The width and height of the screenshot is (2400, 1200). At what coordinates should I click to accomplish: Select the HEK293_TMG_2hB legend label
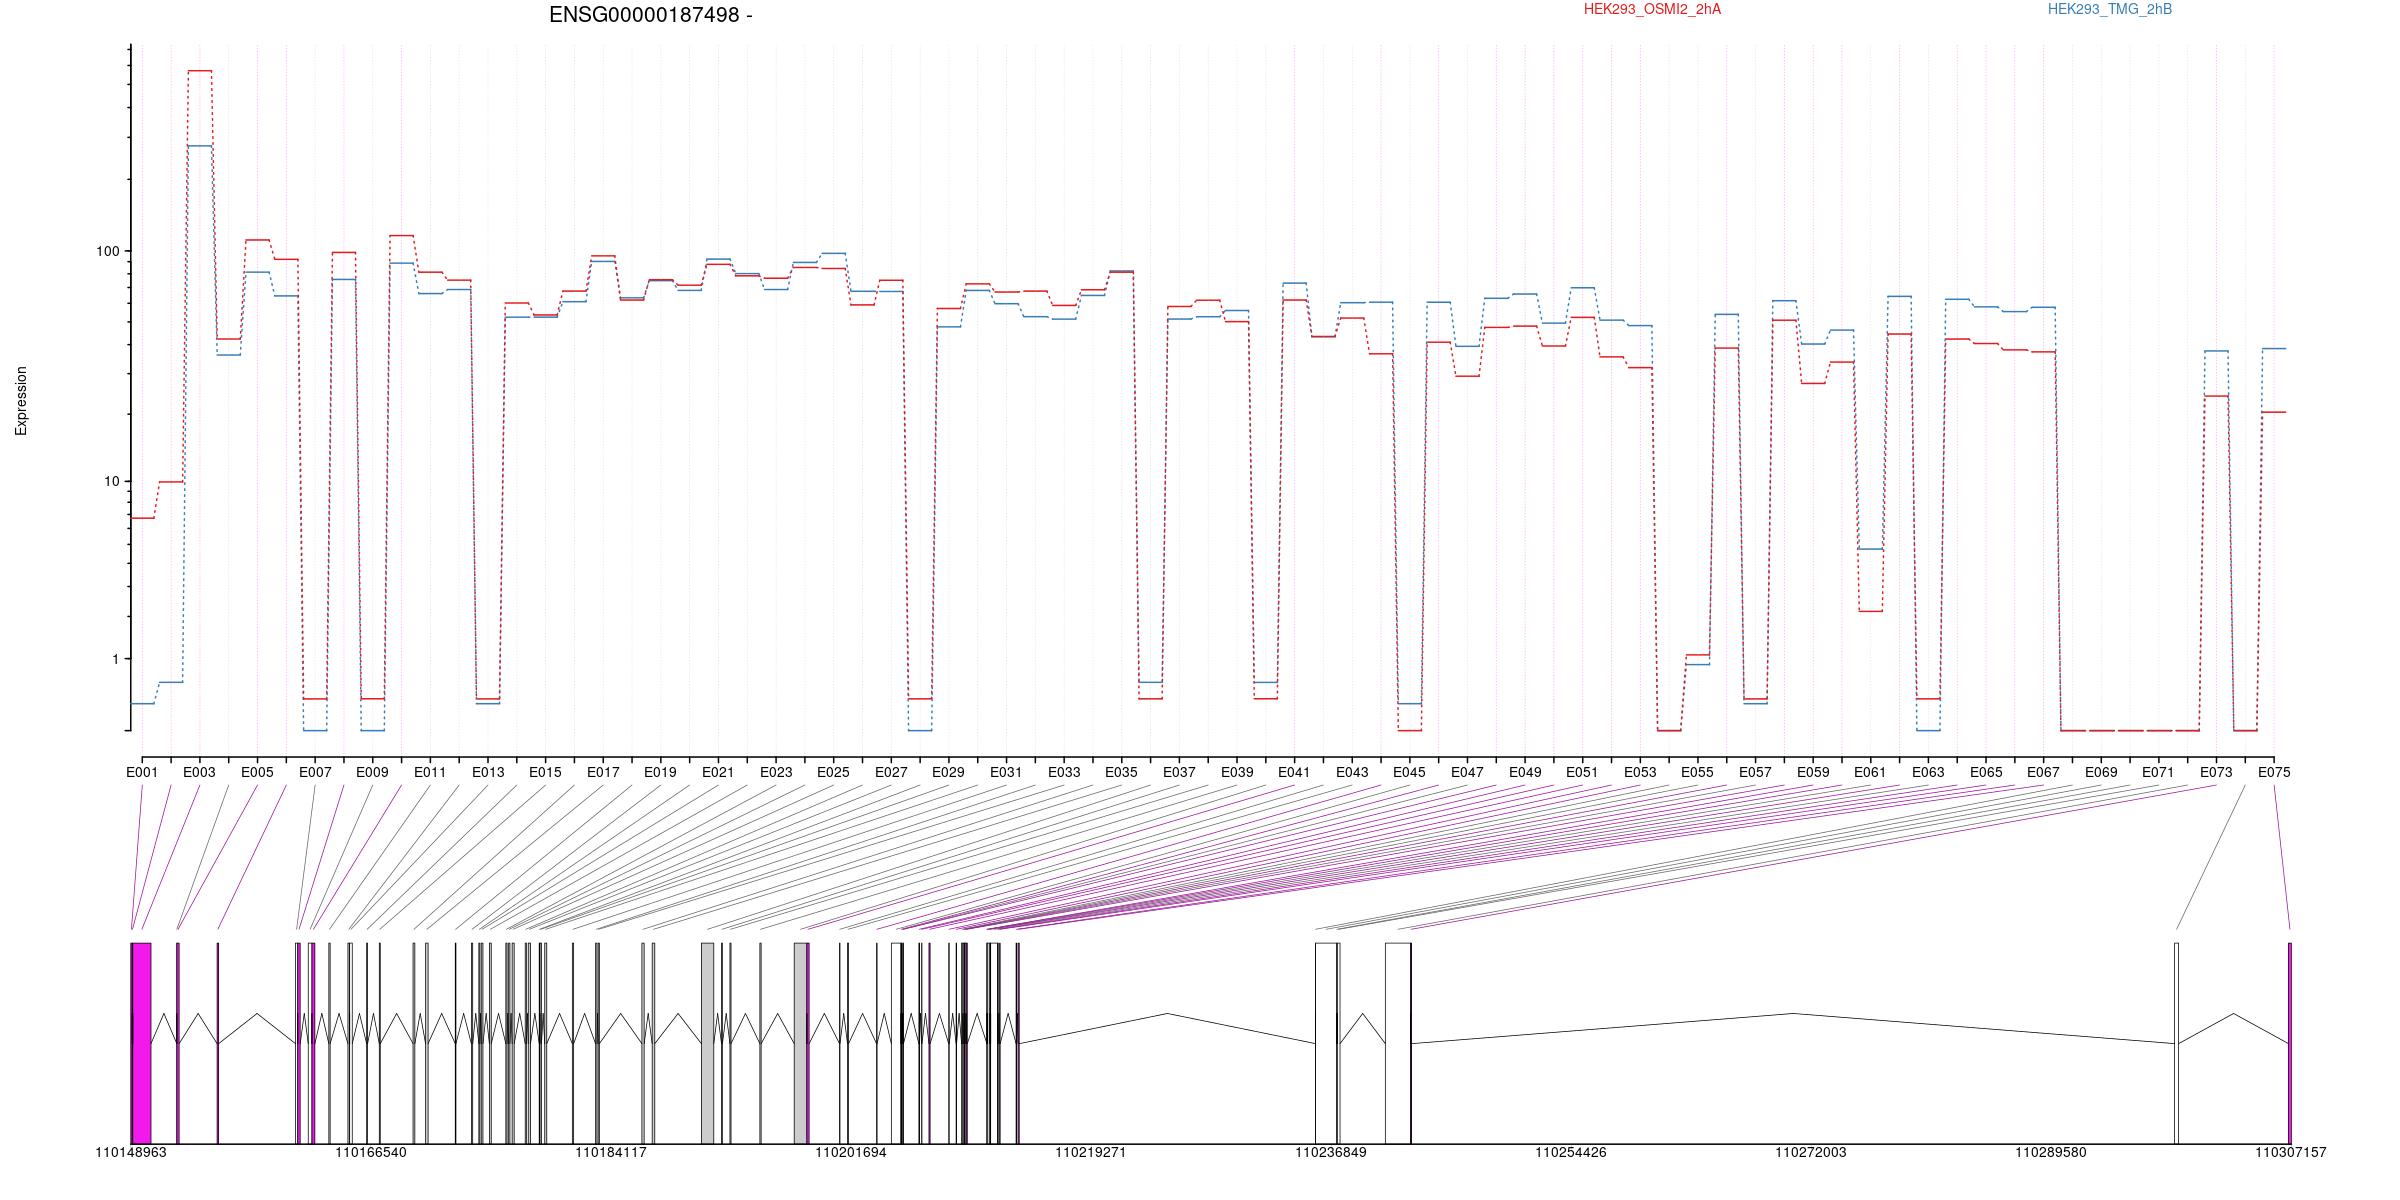point(2110,9)
